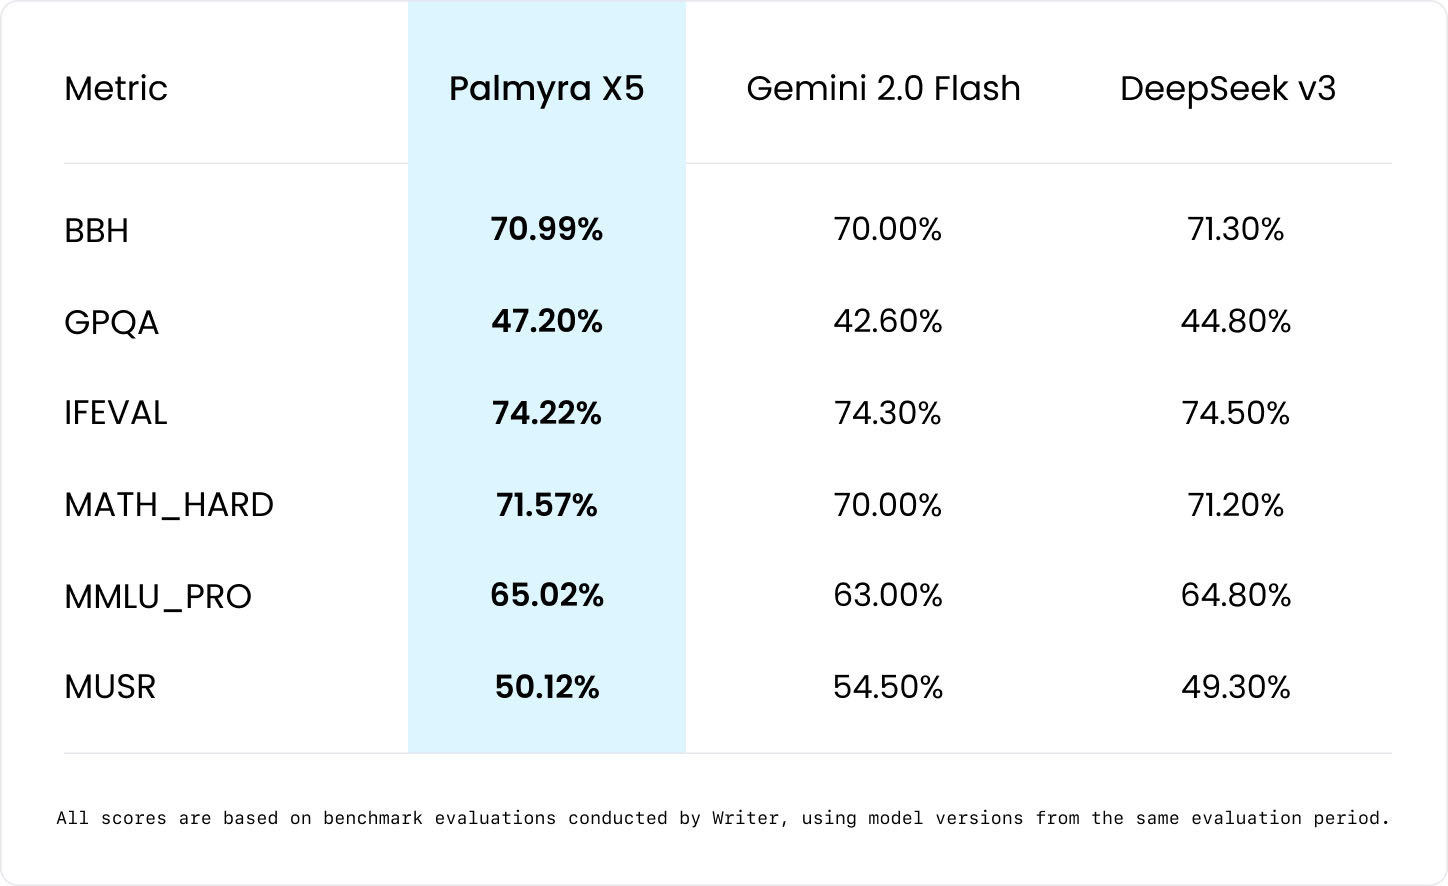Click Gemini 2.0 Flash's MUSR score 54.50%
This screenshot has width=1448, height=886.
887,687
